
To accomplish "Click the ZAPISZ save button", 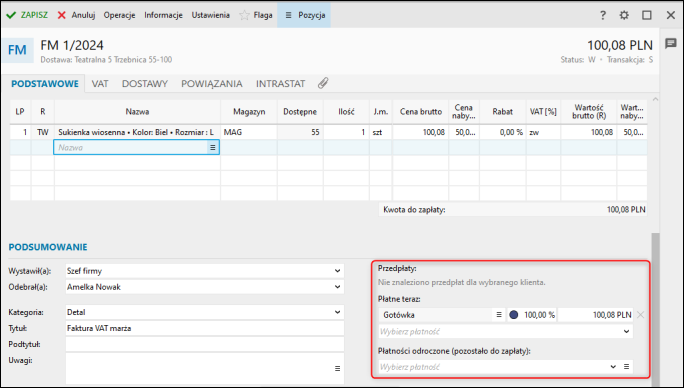I will coord(27,15).
